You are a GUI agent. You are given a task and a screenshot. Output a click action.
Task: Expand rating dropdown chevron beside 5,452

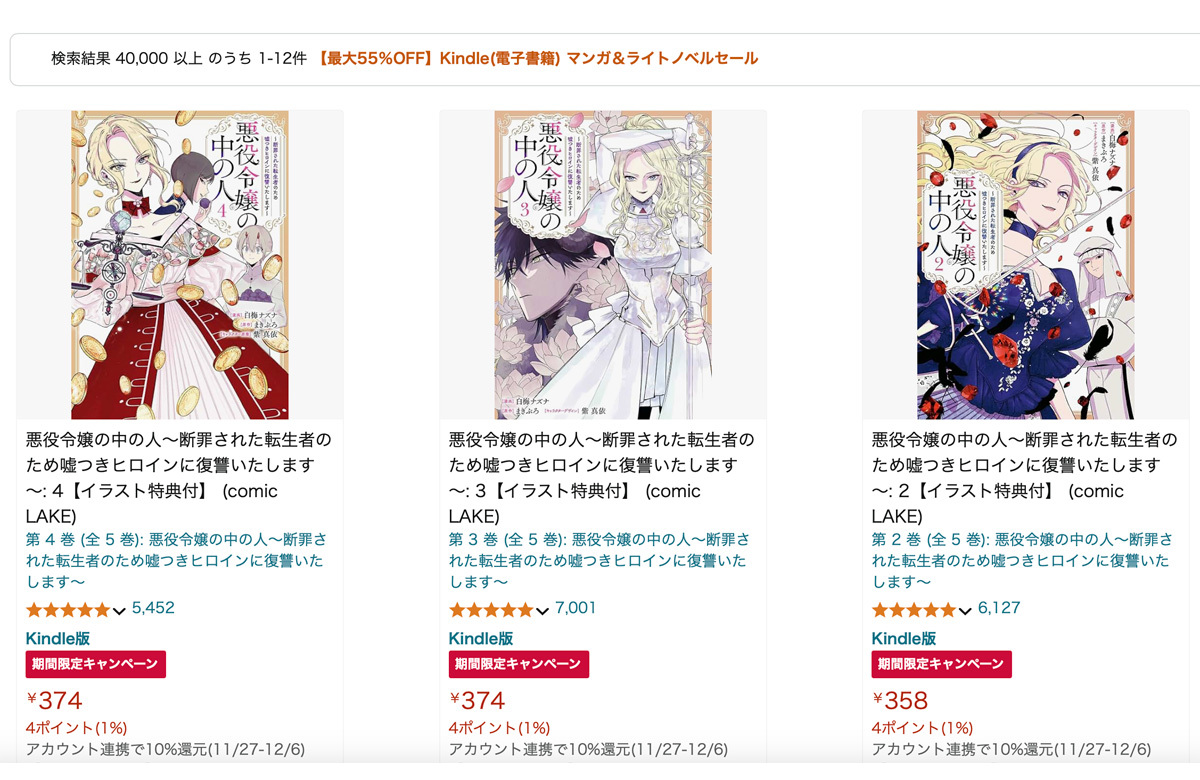tap(119, 611)
